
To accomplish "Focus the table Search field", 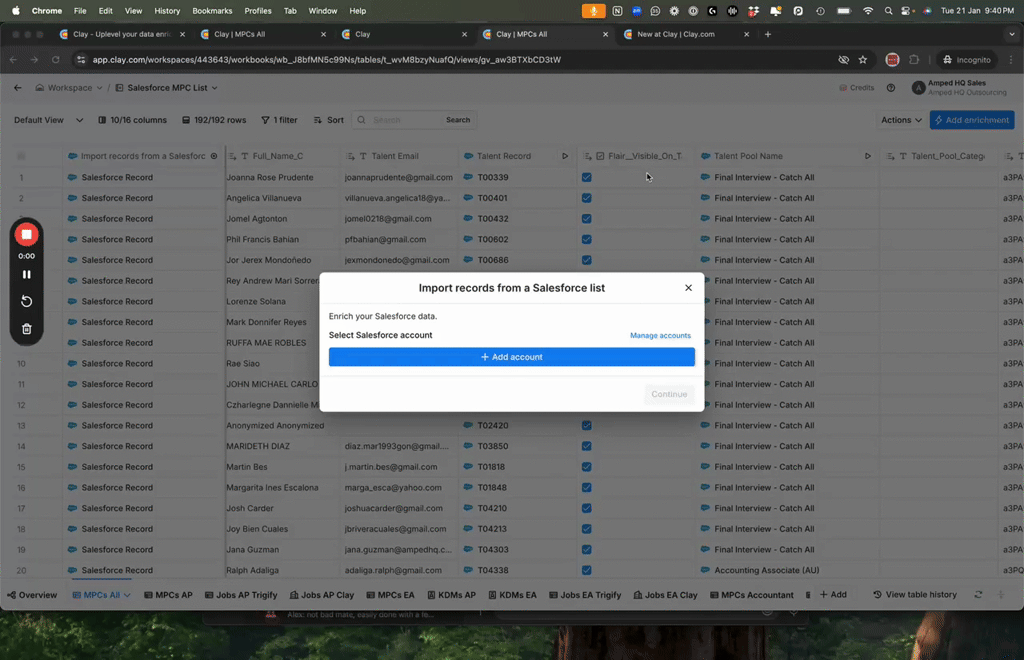I will tap(405, 120).
